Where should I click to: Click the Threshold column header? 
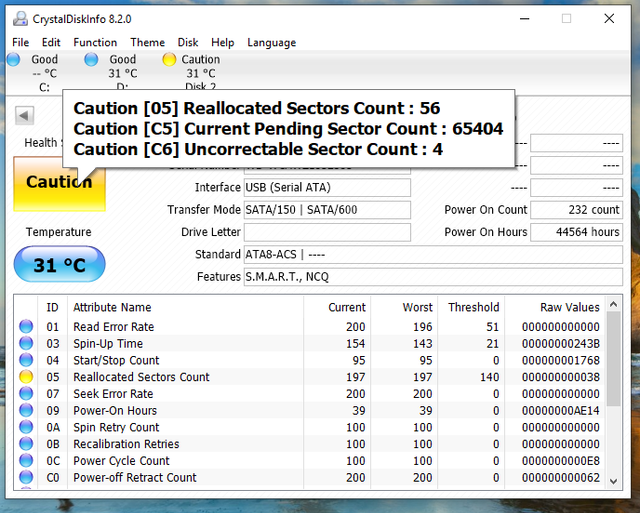coord(471,307)
